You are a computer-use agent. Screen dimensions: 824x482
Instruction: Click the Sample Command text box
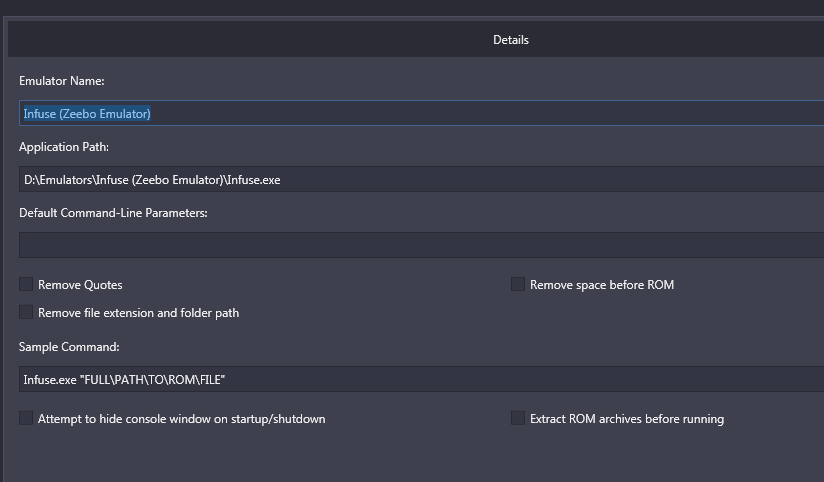421,379
